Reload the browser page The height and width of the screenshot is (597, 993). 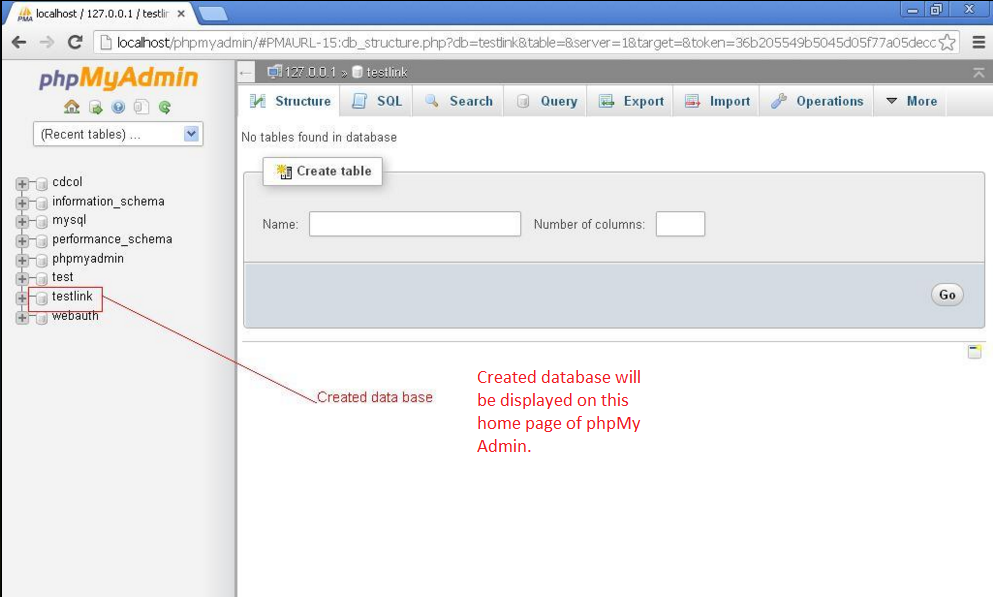pos(75,42)
